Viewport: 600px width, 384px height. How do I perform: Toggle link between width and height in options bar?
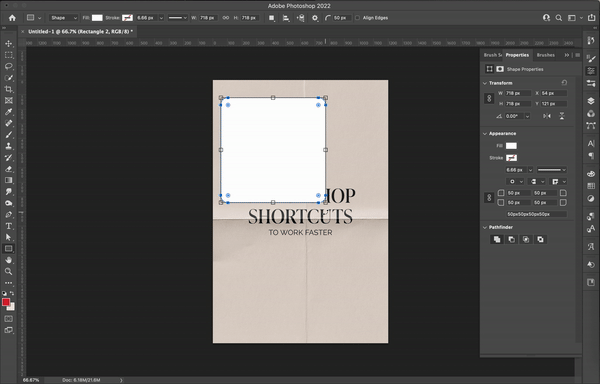tap(226, 18)
